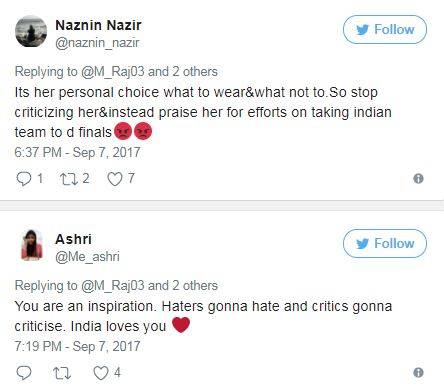Open info icon on Naznin's tweet
Viewport: 444px width, 388px height.
(x=418, y=179)
